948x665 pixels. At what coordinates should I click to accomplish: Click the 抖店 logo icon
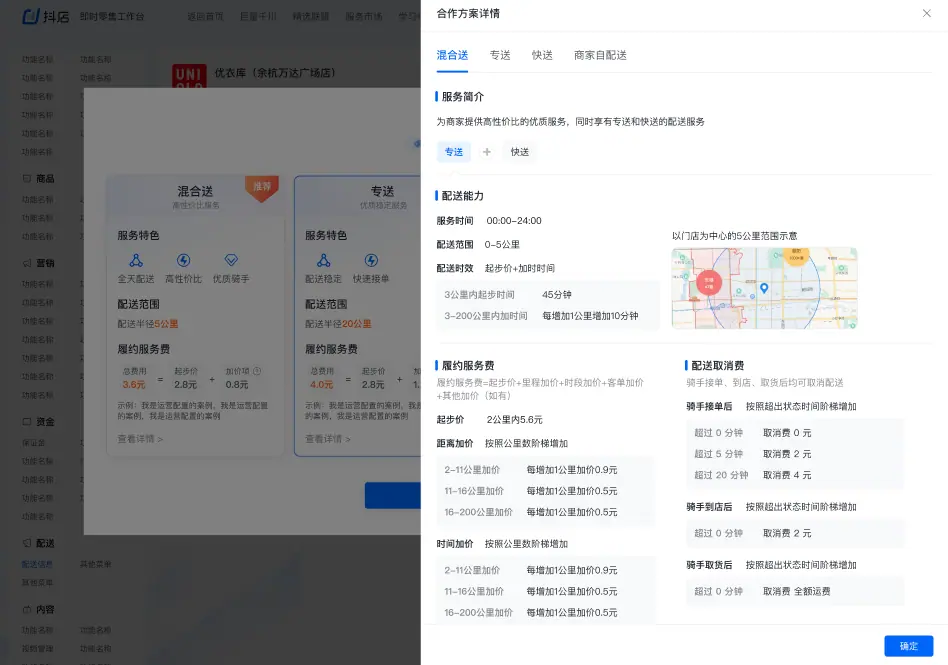click(31, 16)
